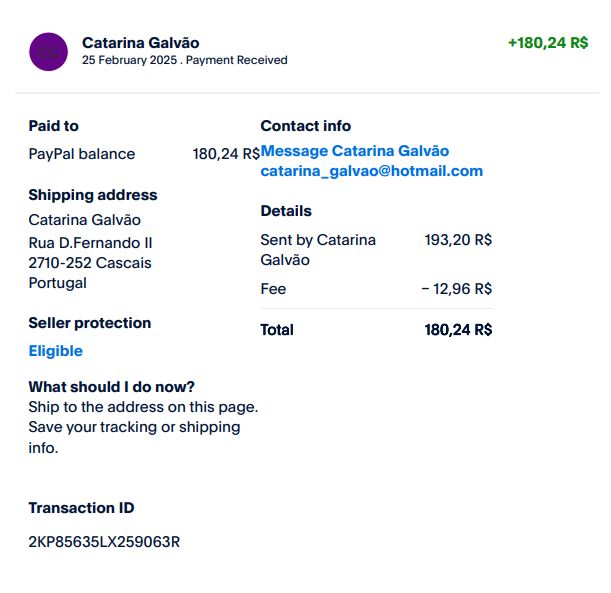Select the Rua D.Fernando II address line
The image size is (611, 593).
[90, 243]
